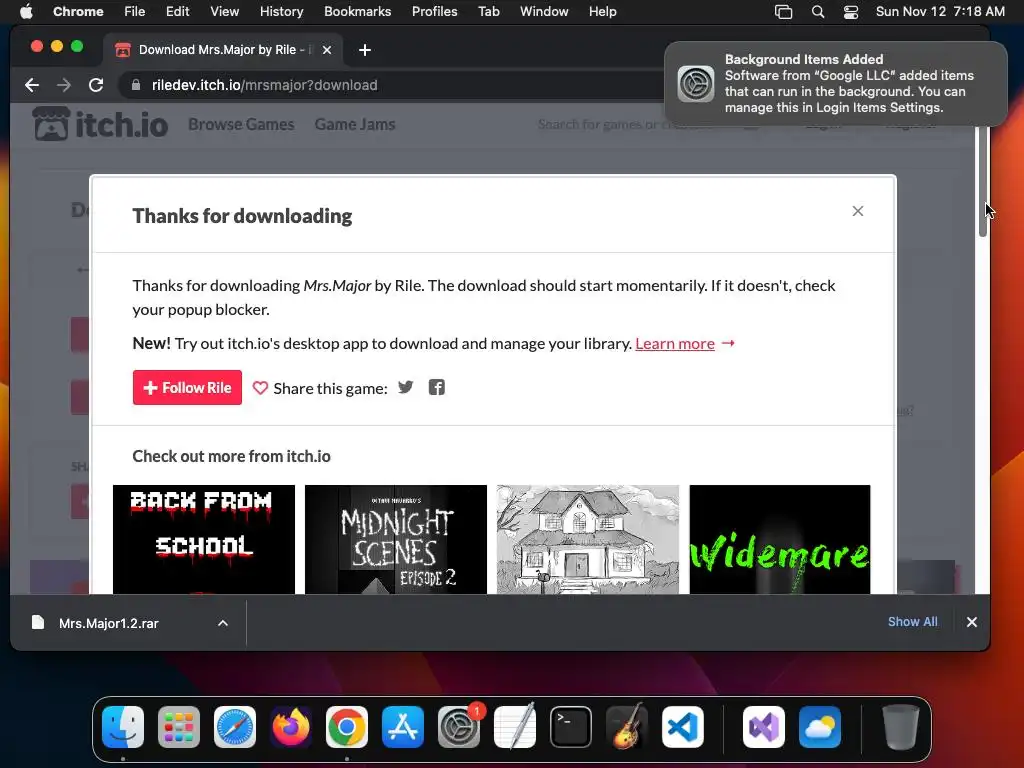The width and height of the screenshot is (1024, 768).
Task: Open the Trash from the Dock
Action: pyautogui.click(x=901, y=727)
